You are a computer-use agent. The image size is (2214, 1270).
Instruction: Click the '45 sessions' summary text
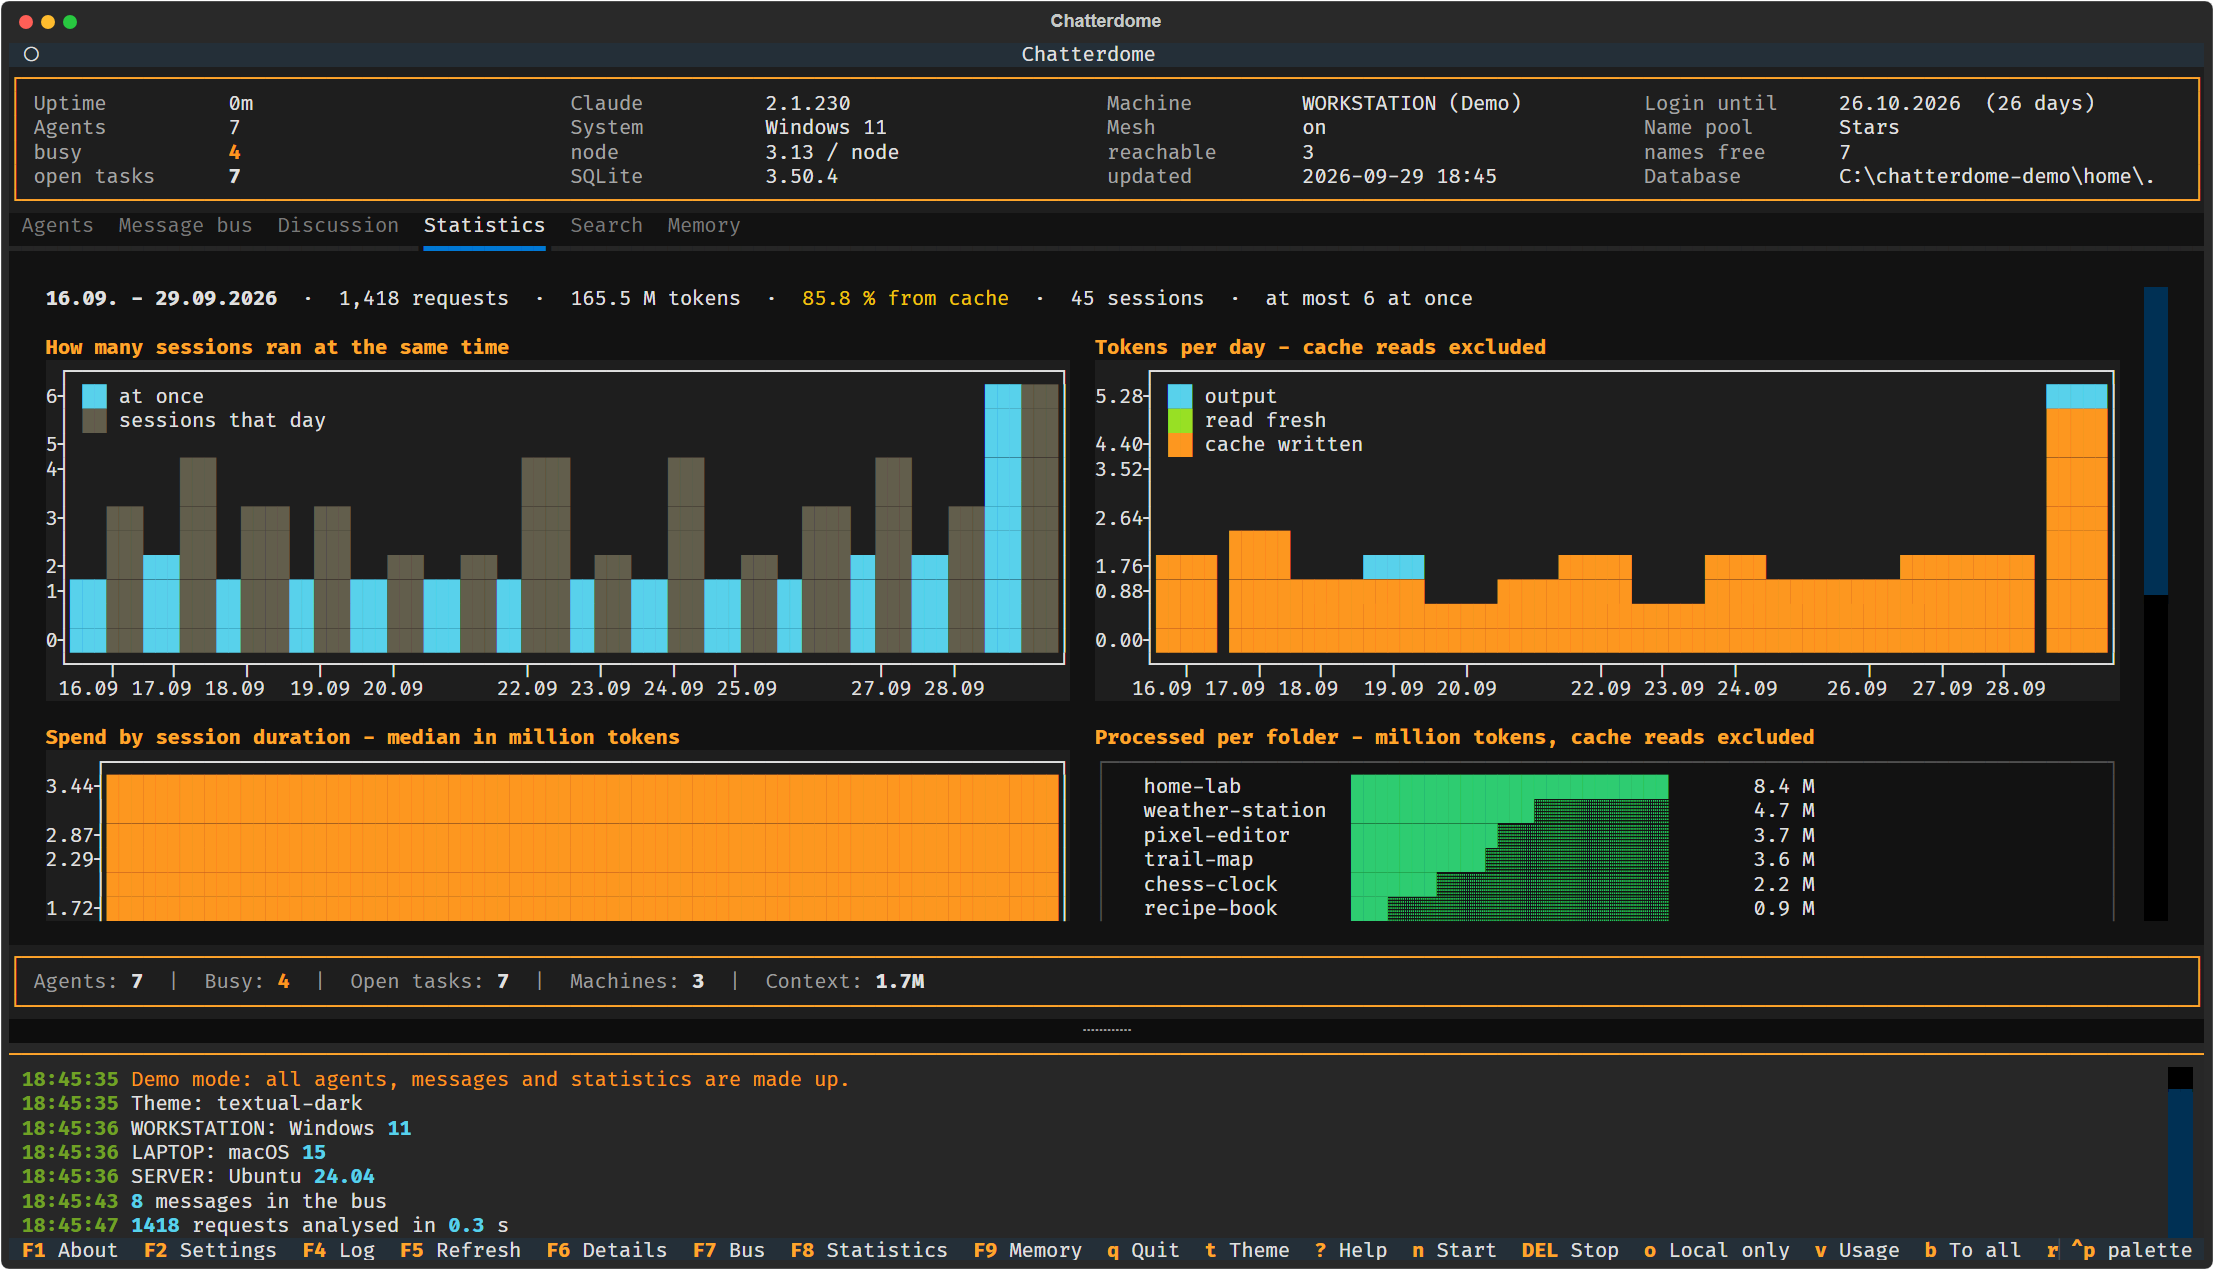[1137, 299]
